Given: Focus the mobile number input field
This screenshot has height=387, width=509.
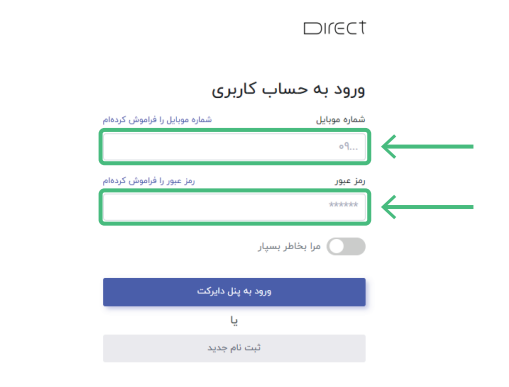Looking at the screenshot, I should coord(234,147).
